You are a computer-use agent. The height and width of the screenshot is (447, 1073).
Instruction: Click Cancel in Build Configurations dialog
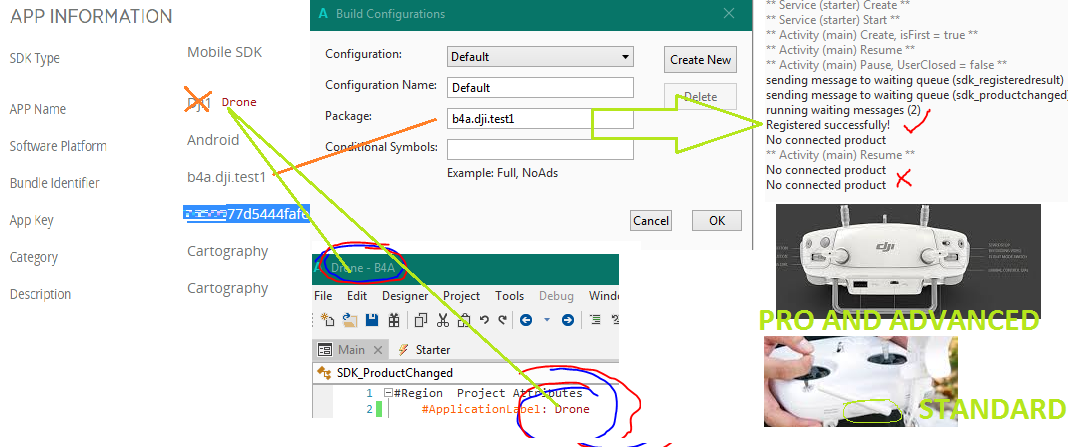tap(651, 220)
